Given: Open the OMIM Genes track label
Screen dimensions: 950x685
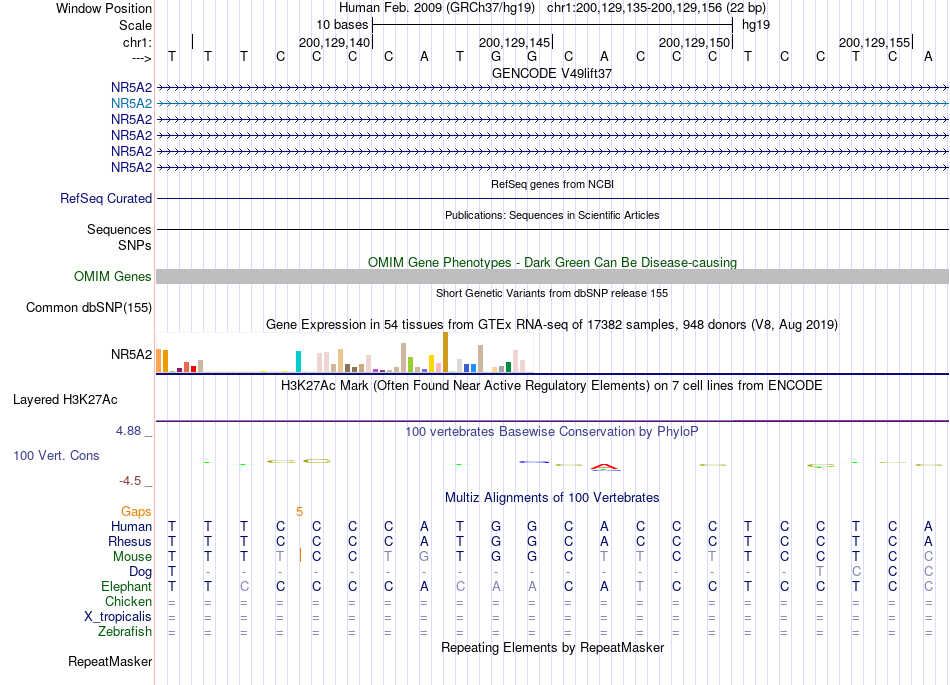Looking at the screenshot, I should coord(113,277).
